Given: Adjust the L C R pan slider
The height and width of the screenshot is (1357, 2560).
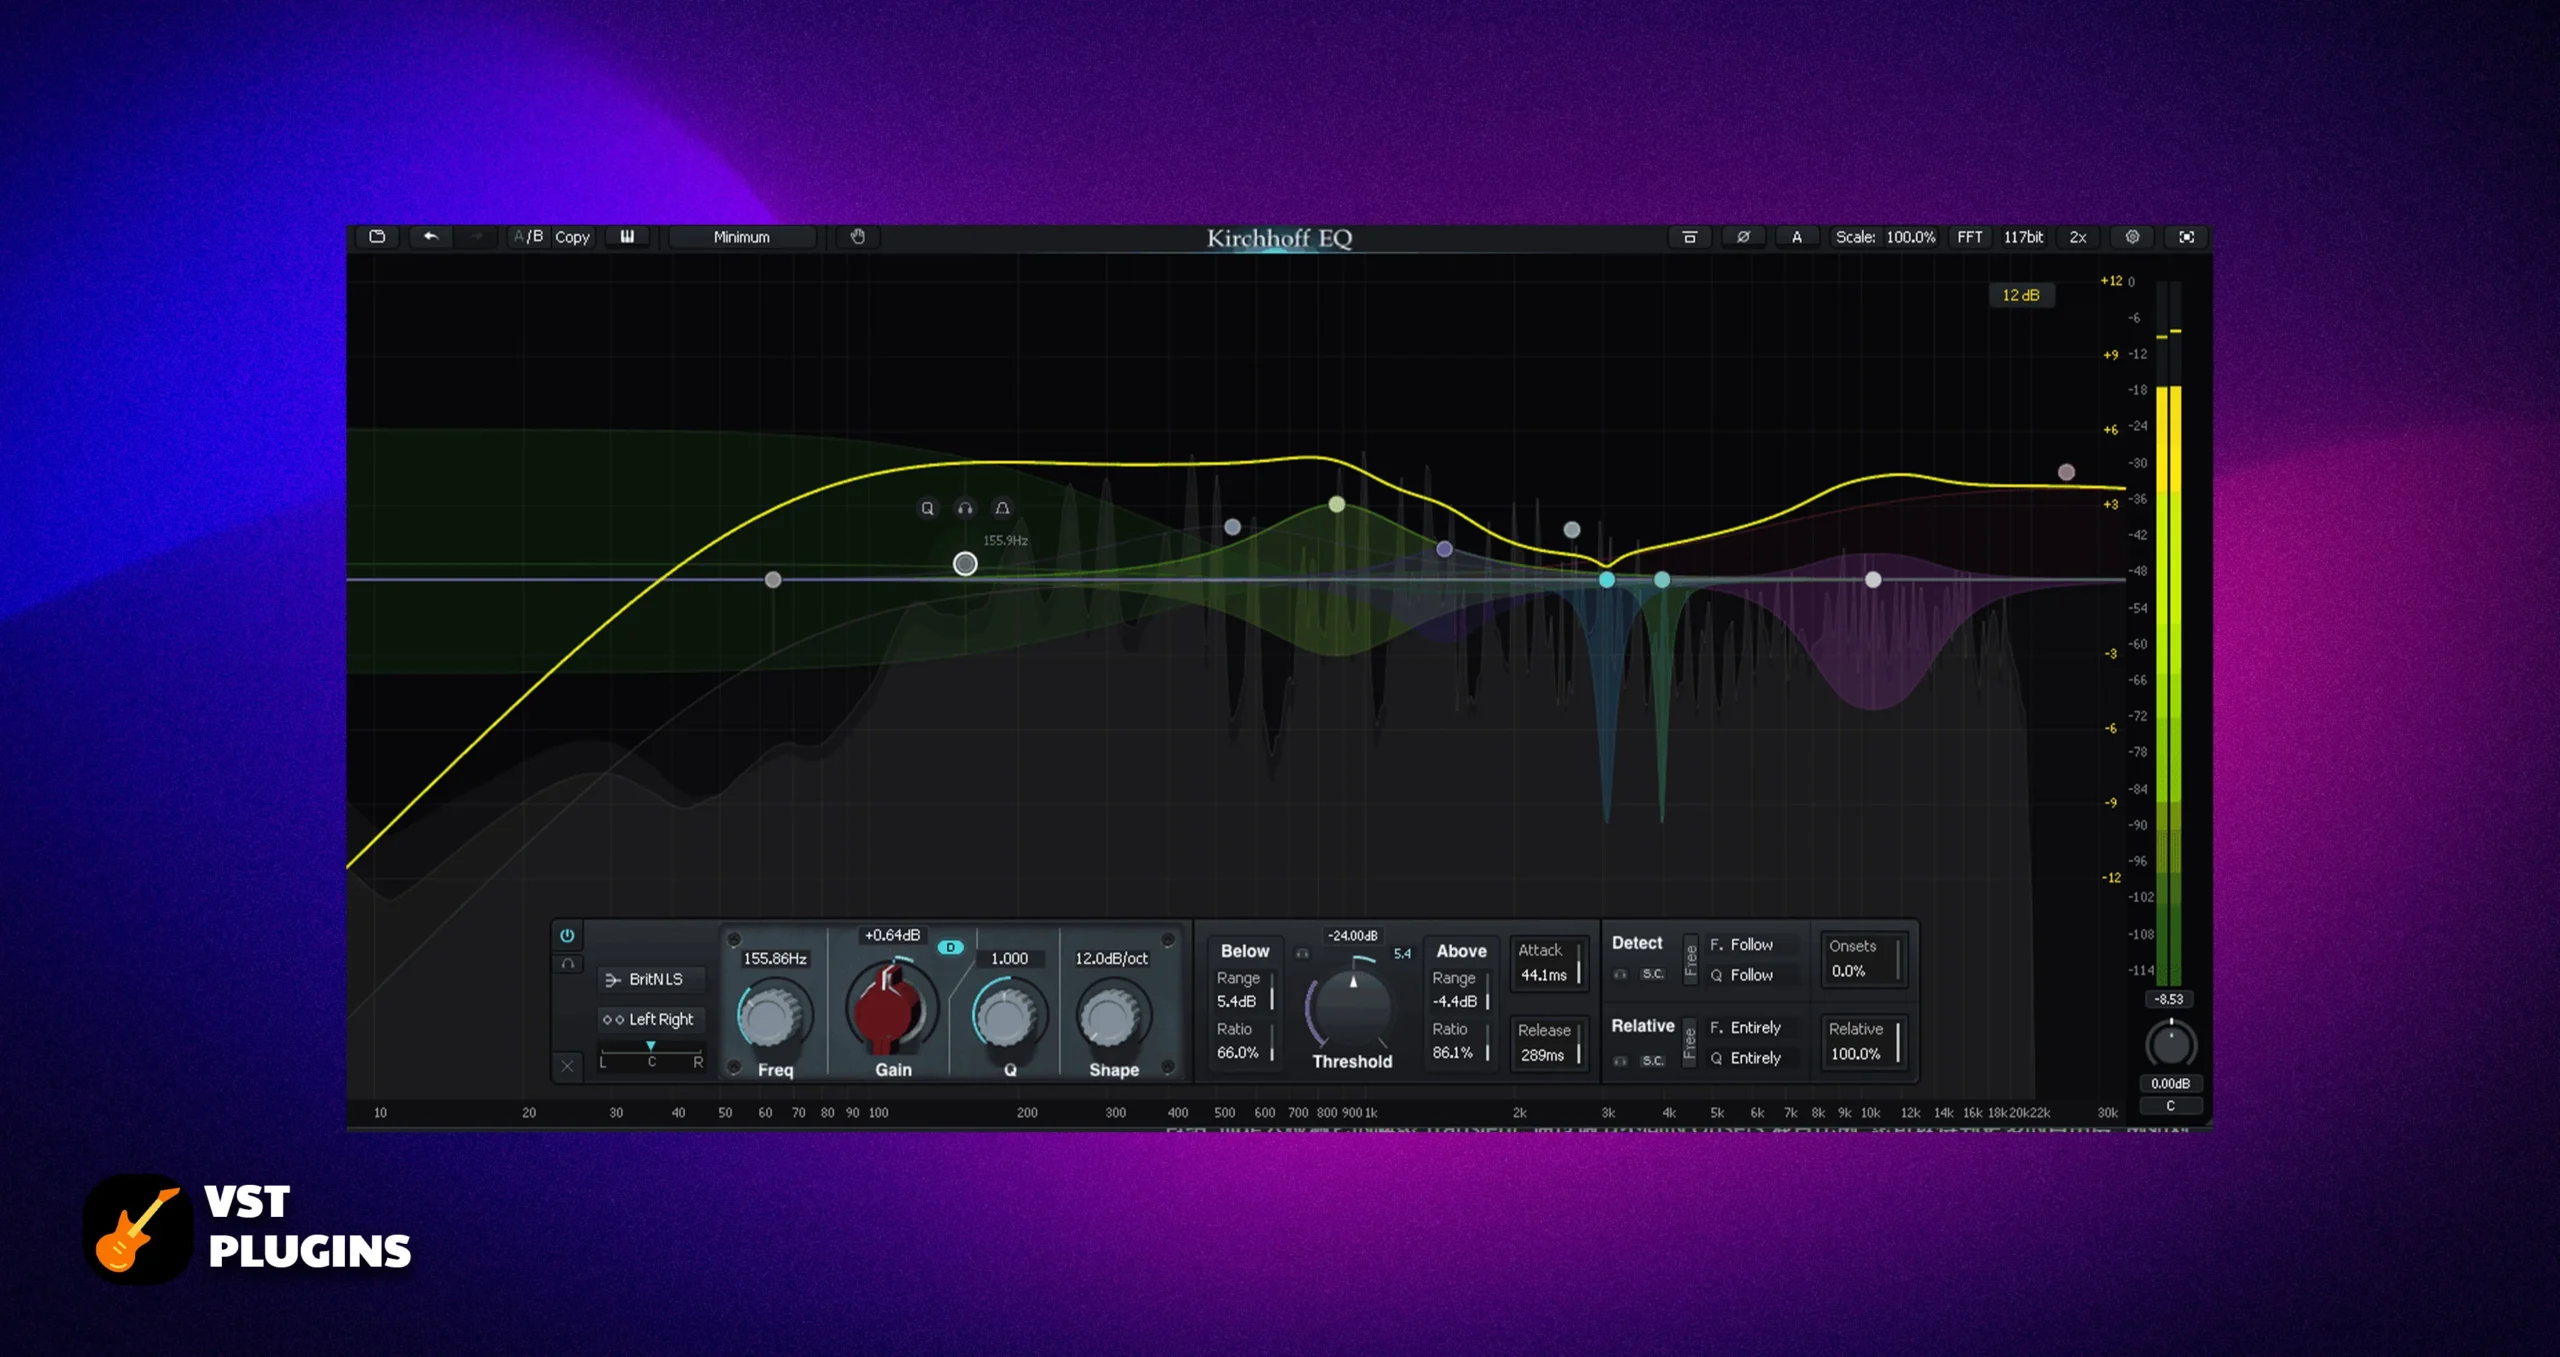Looking at the screenshot, I should click(651, 1054).
